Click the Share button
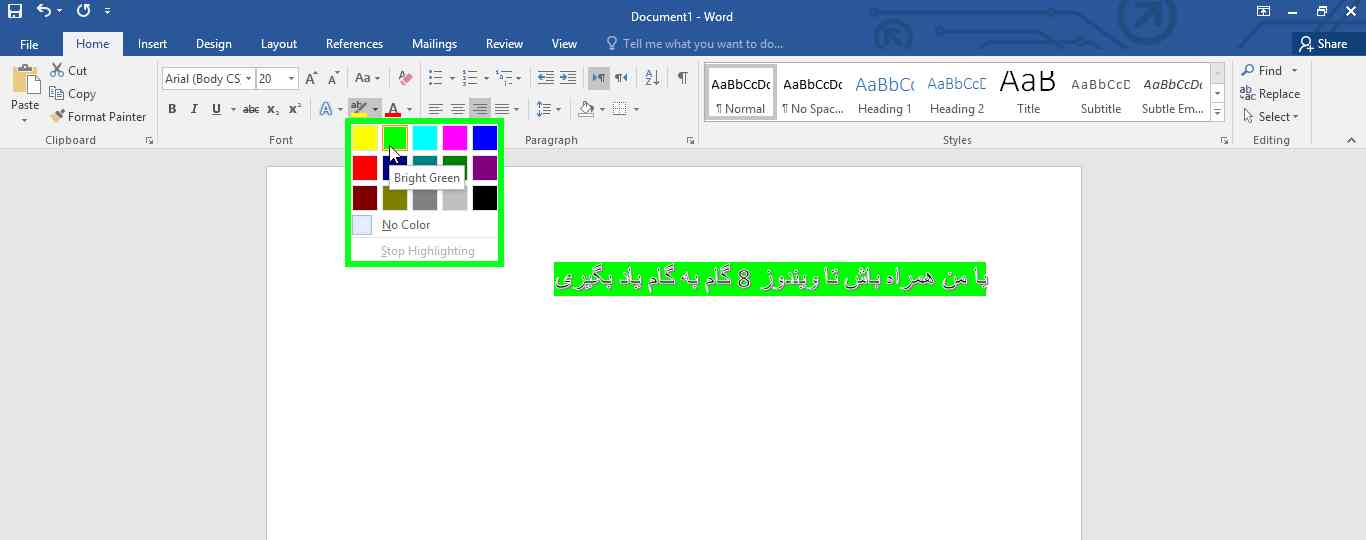 (x=1322, y=44)
